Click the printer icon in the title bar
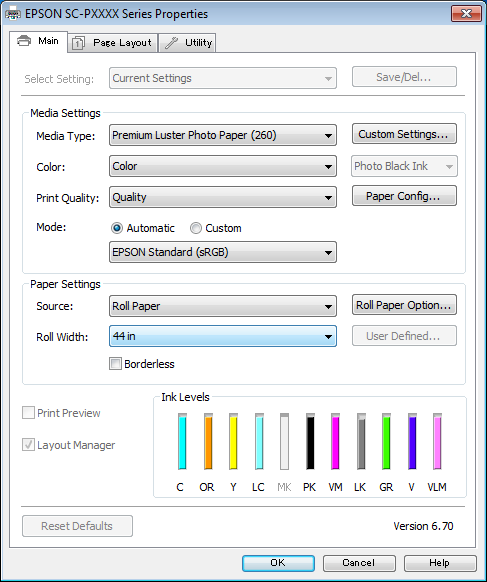 [13, 14]
